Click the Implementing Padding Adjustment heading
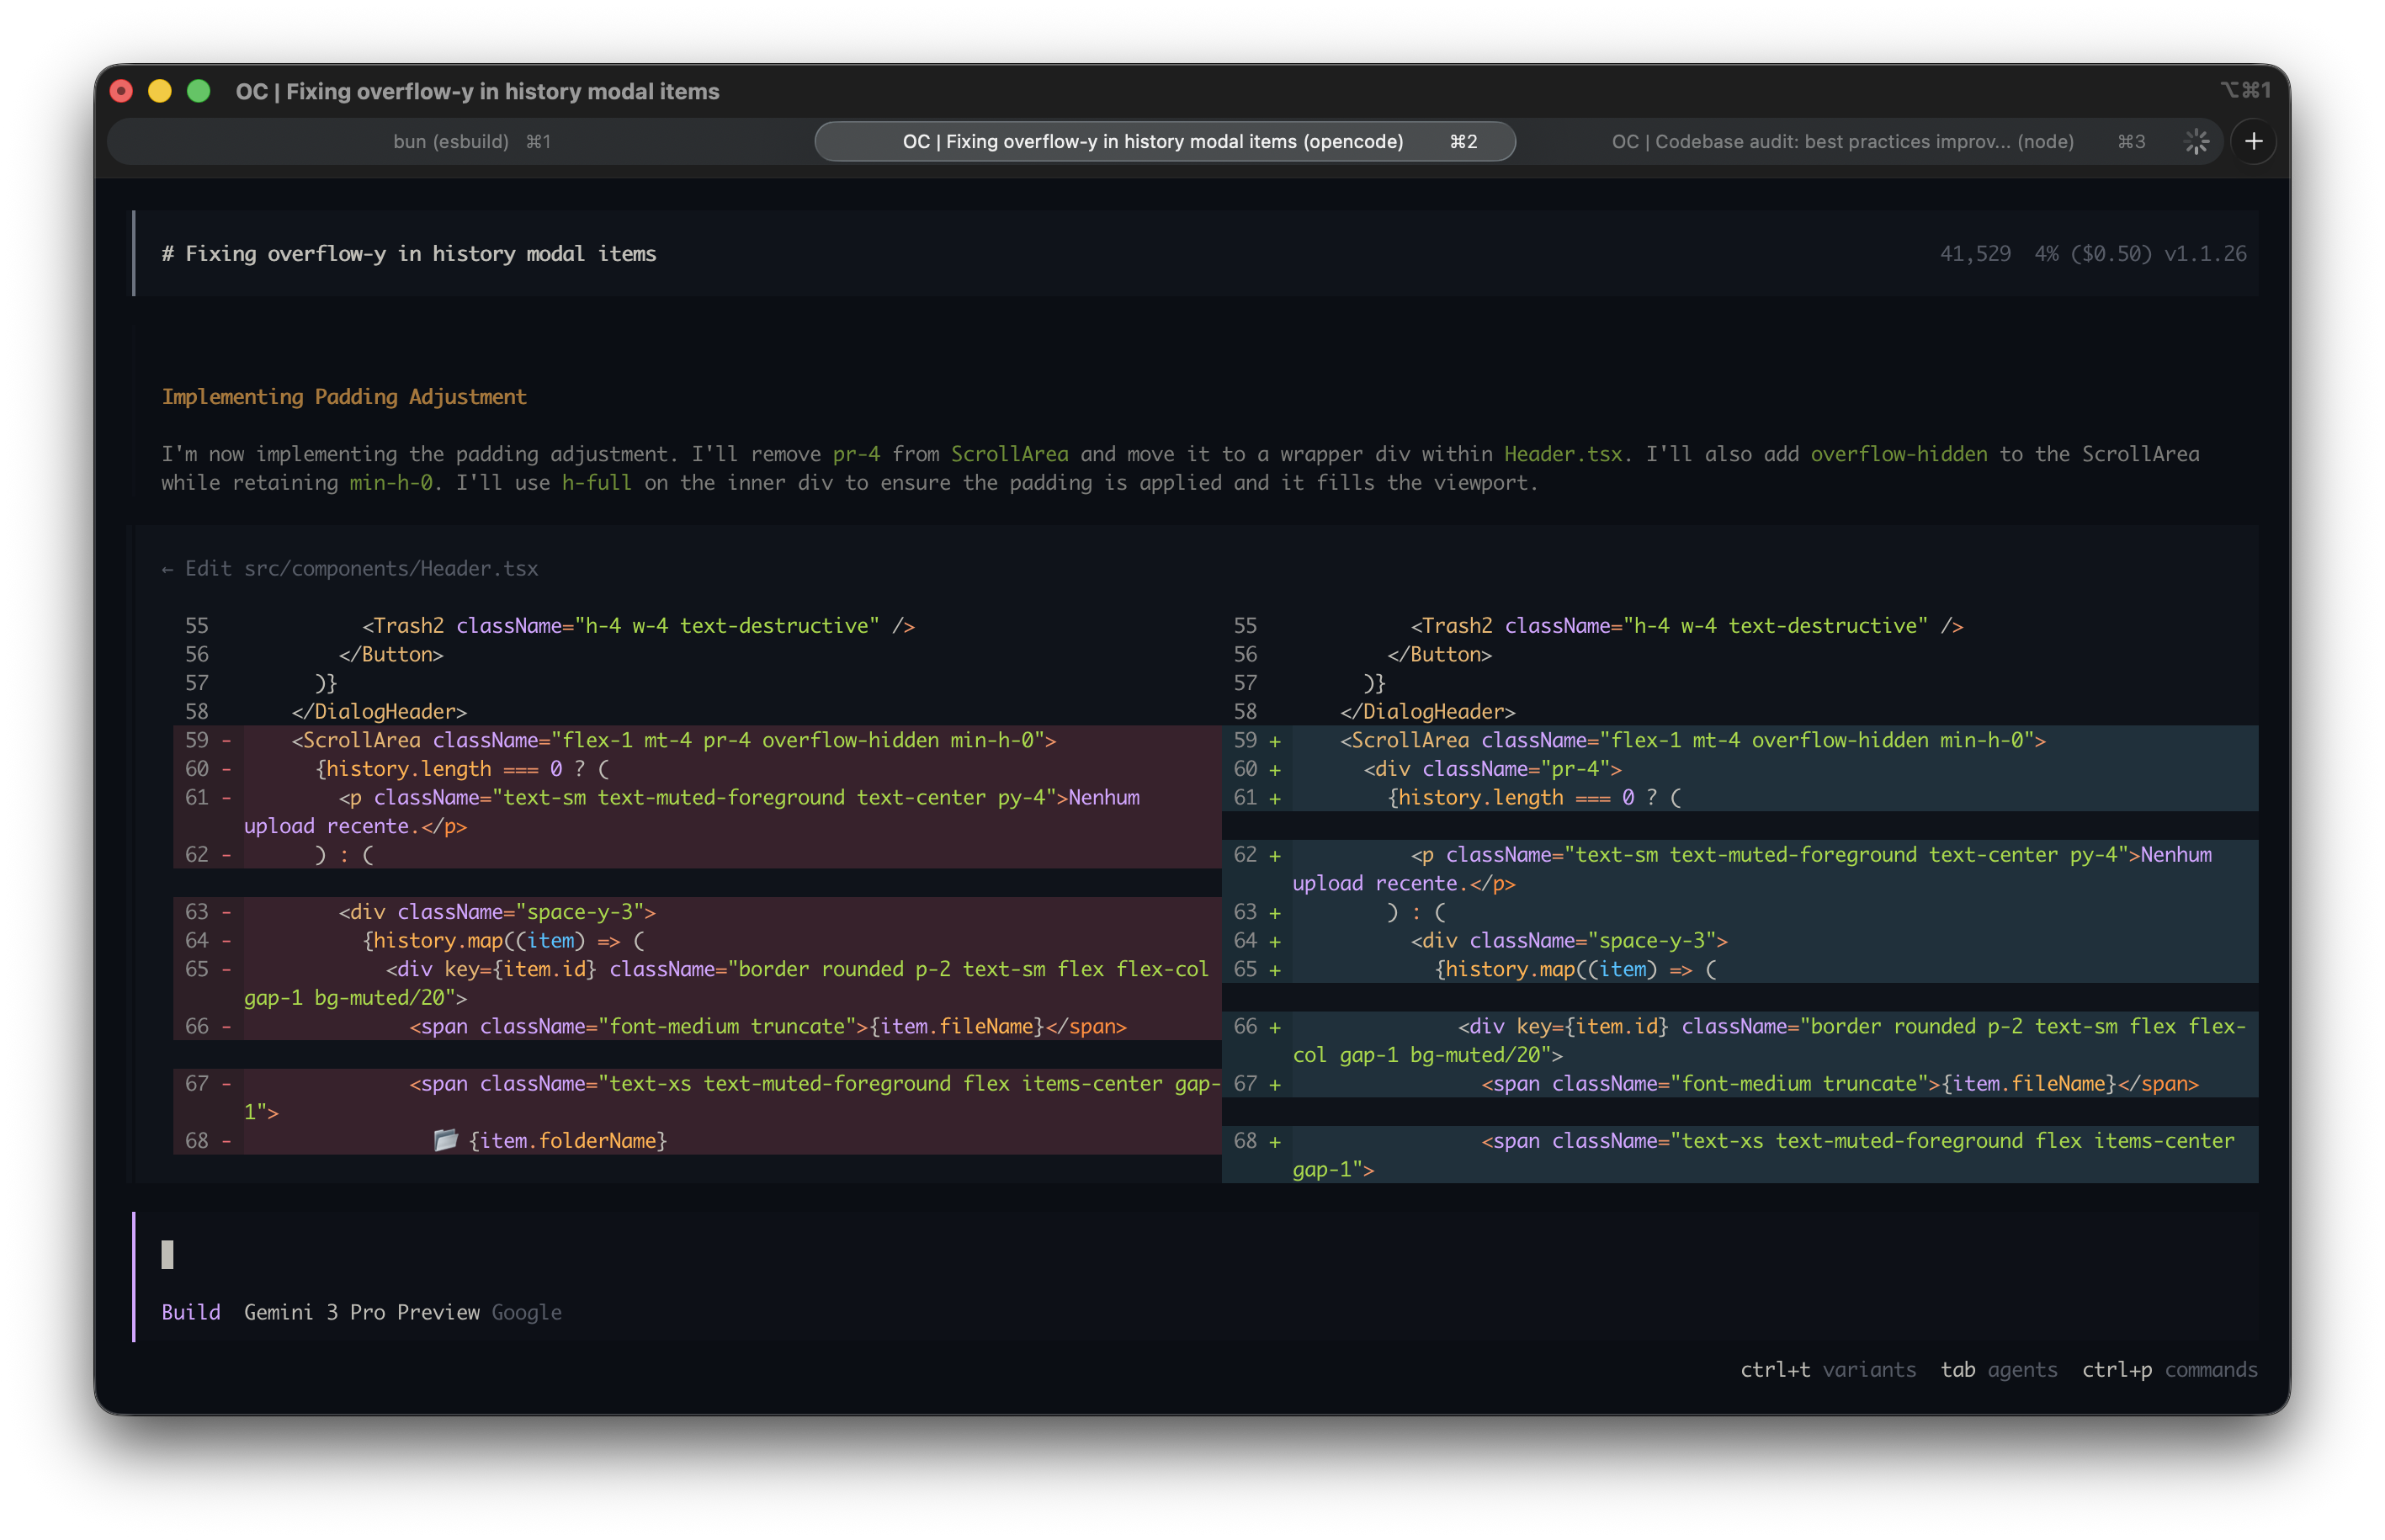The height and width of the screenshot is (1540, 2385). tap(344, 397)
